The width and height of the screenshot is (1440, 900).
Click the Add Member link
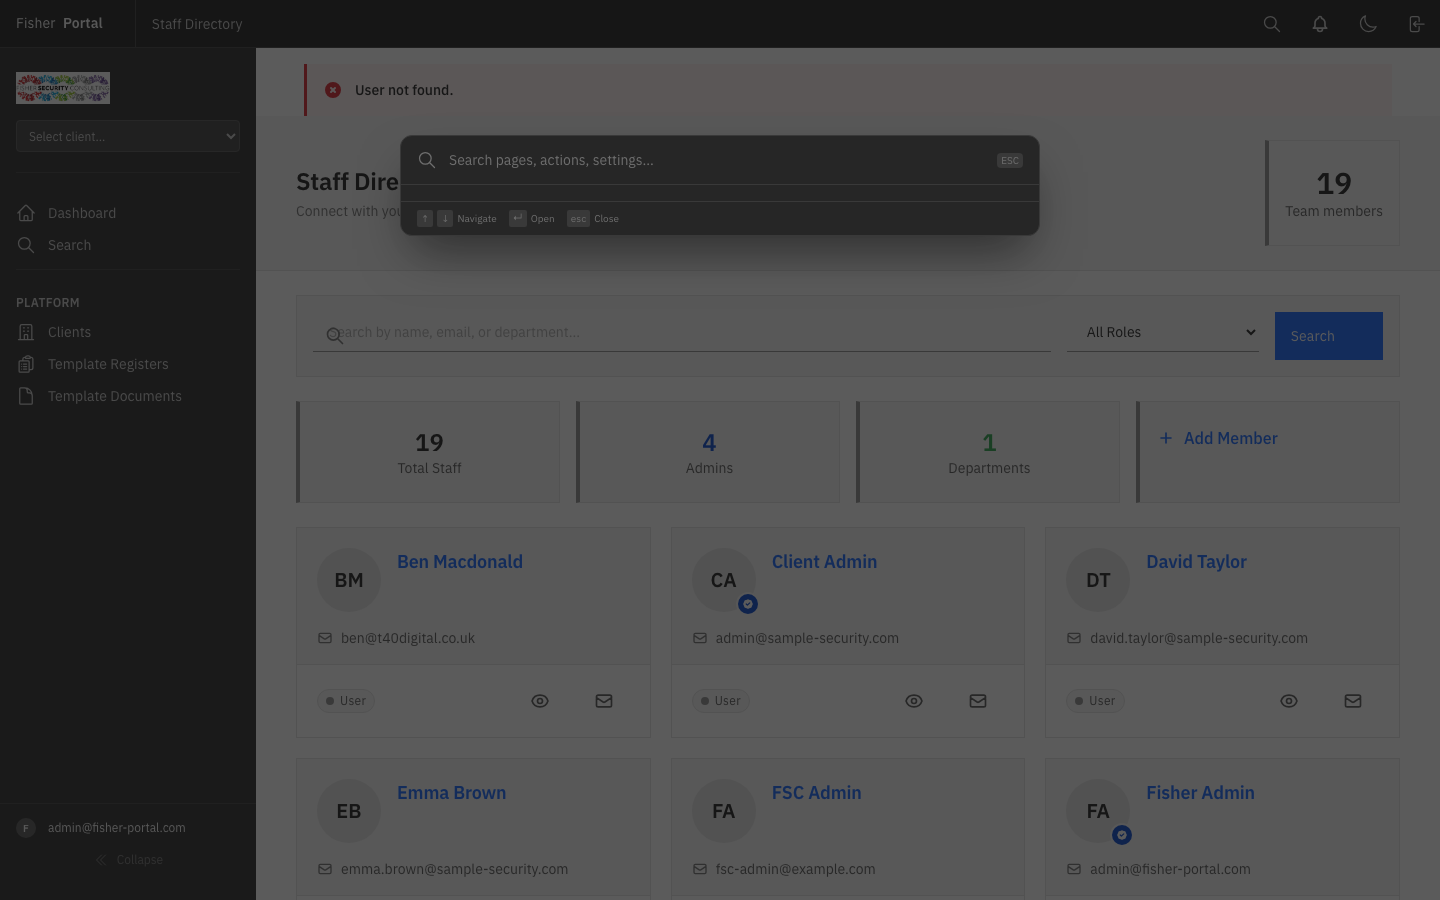pyautogui.click(x=1218, y=438)
